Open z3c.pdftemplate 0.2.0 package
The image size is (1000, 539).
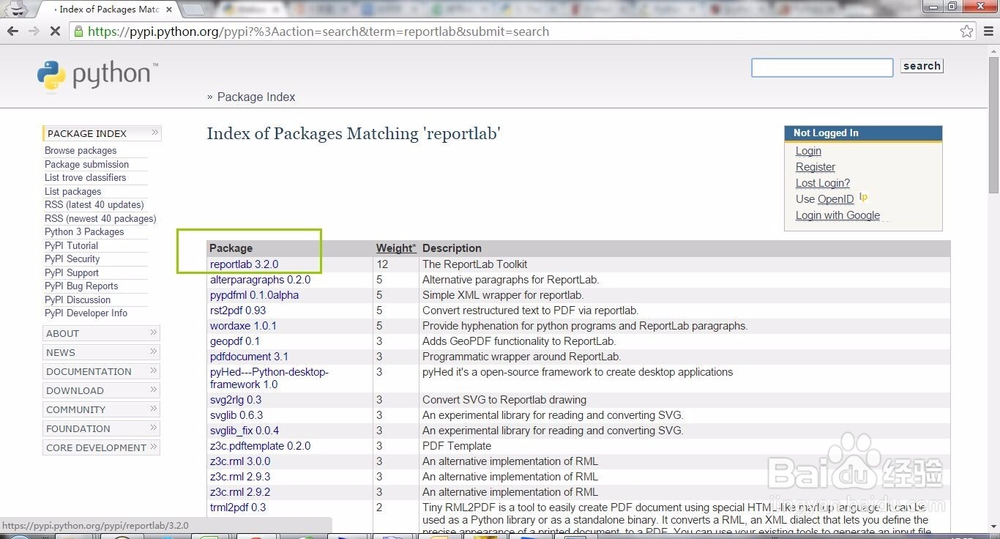pyautogui.click(x=260, y=446)
